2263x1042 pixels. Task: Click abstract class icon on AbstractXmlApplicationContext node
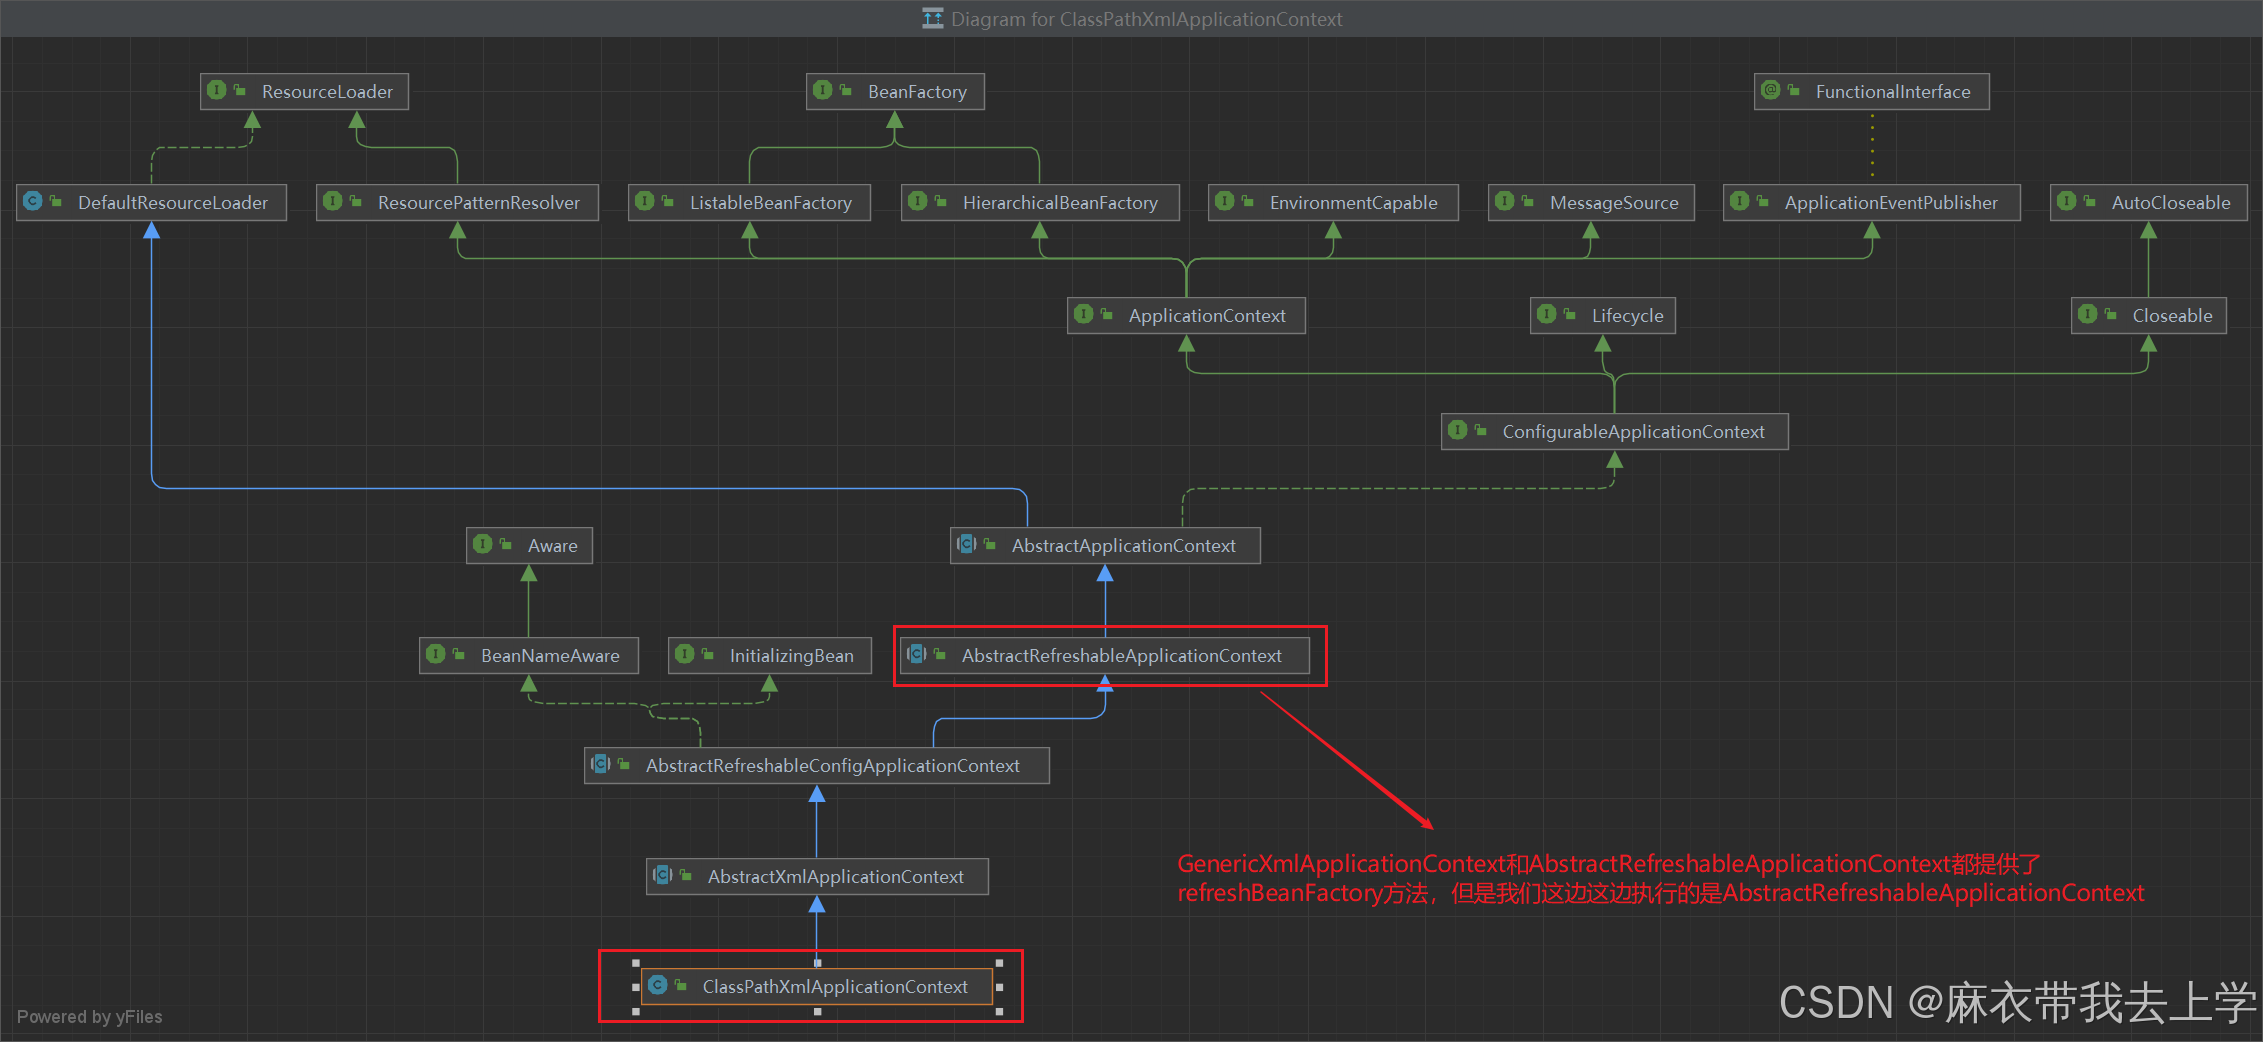click(663, 875)
